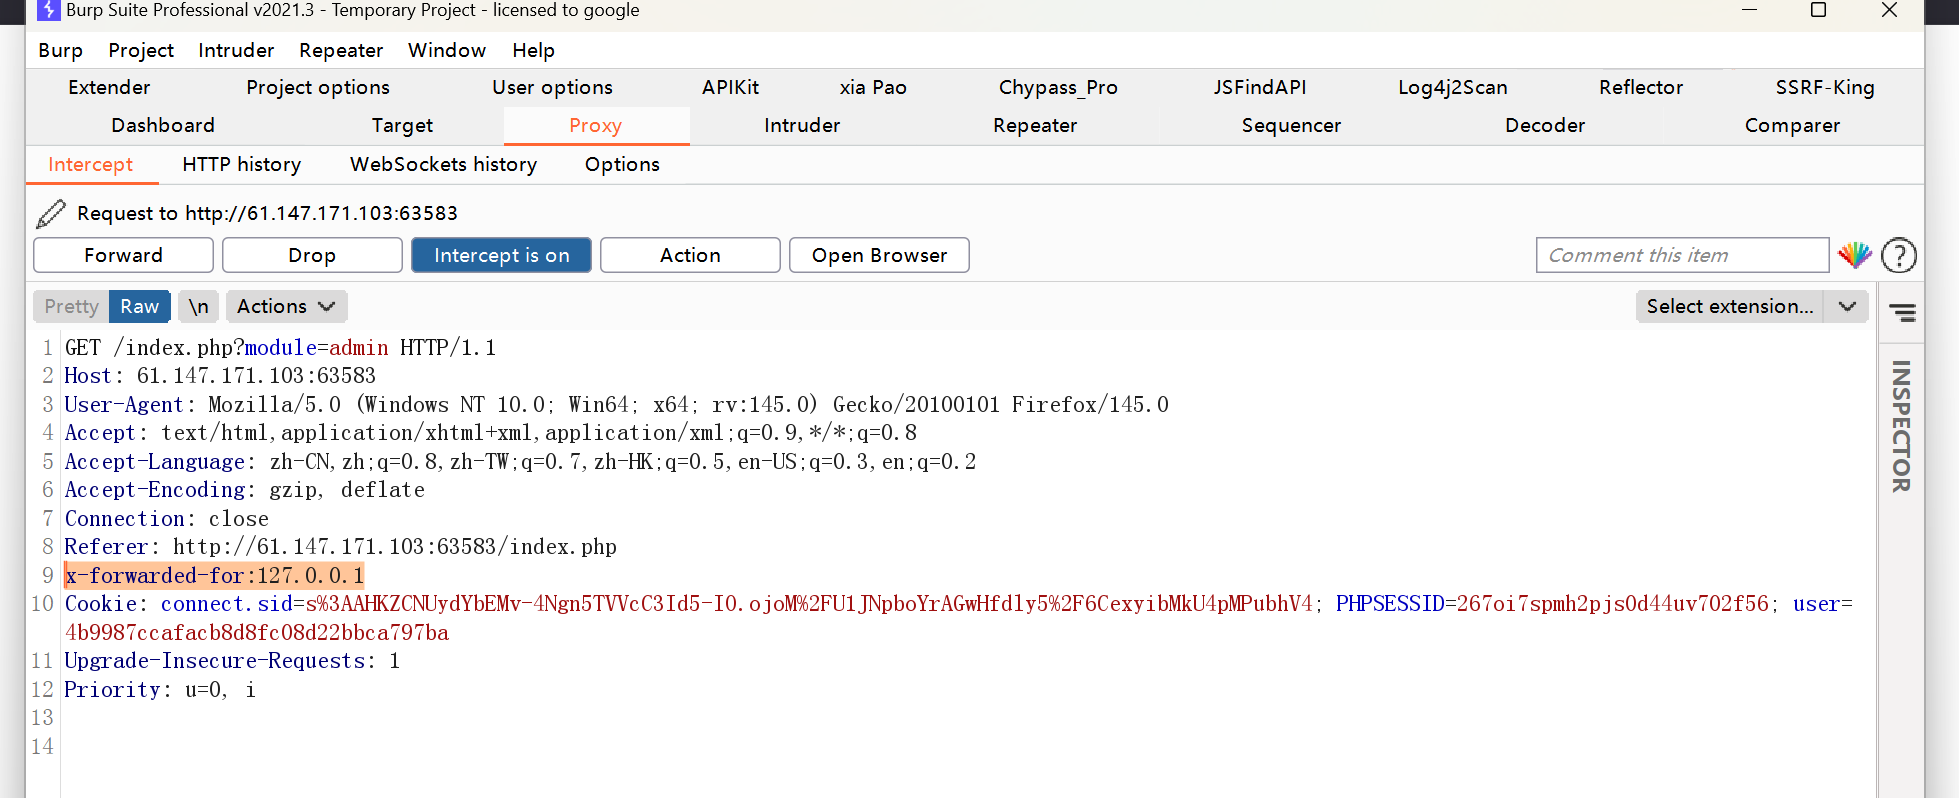Click the Select extension chevron arrow
Viewport: 1959px width, 798px height.
pos(1847,306)
